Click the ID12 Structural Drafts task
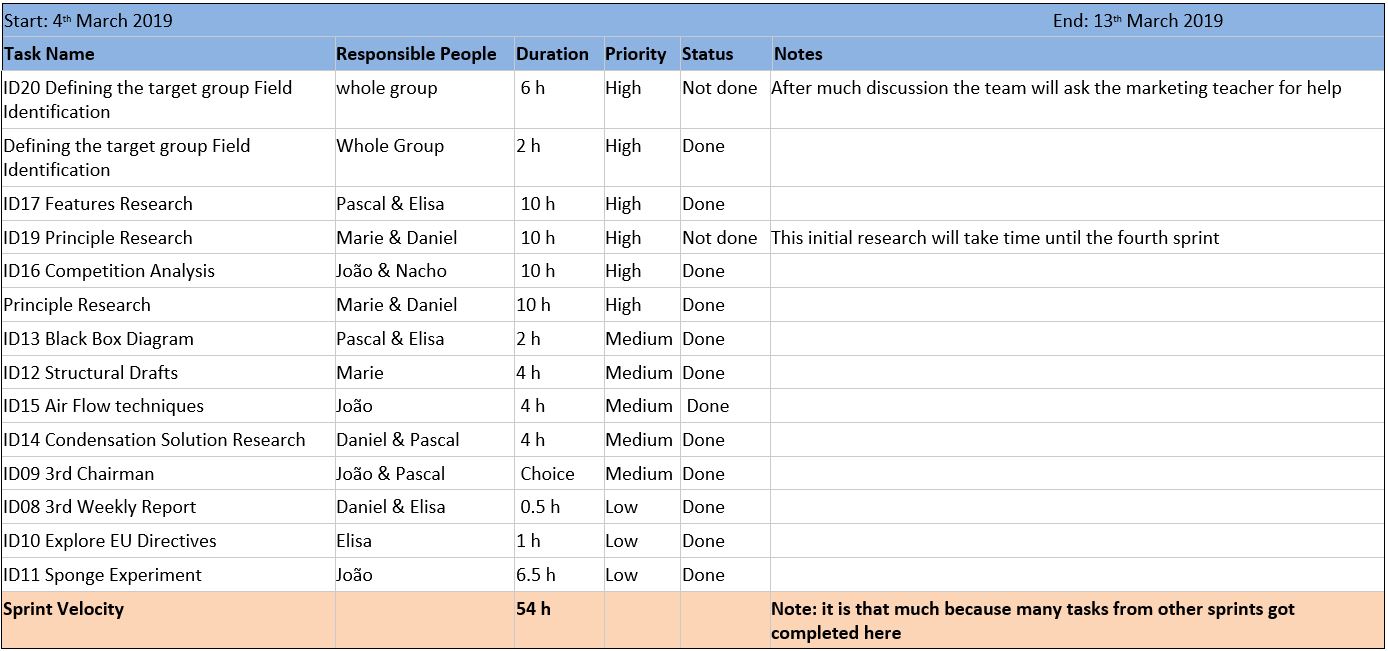This screenshot has height=651, width=1388. coord(90,373)
